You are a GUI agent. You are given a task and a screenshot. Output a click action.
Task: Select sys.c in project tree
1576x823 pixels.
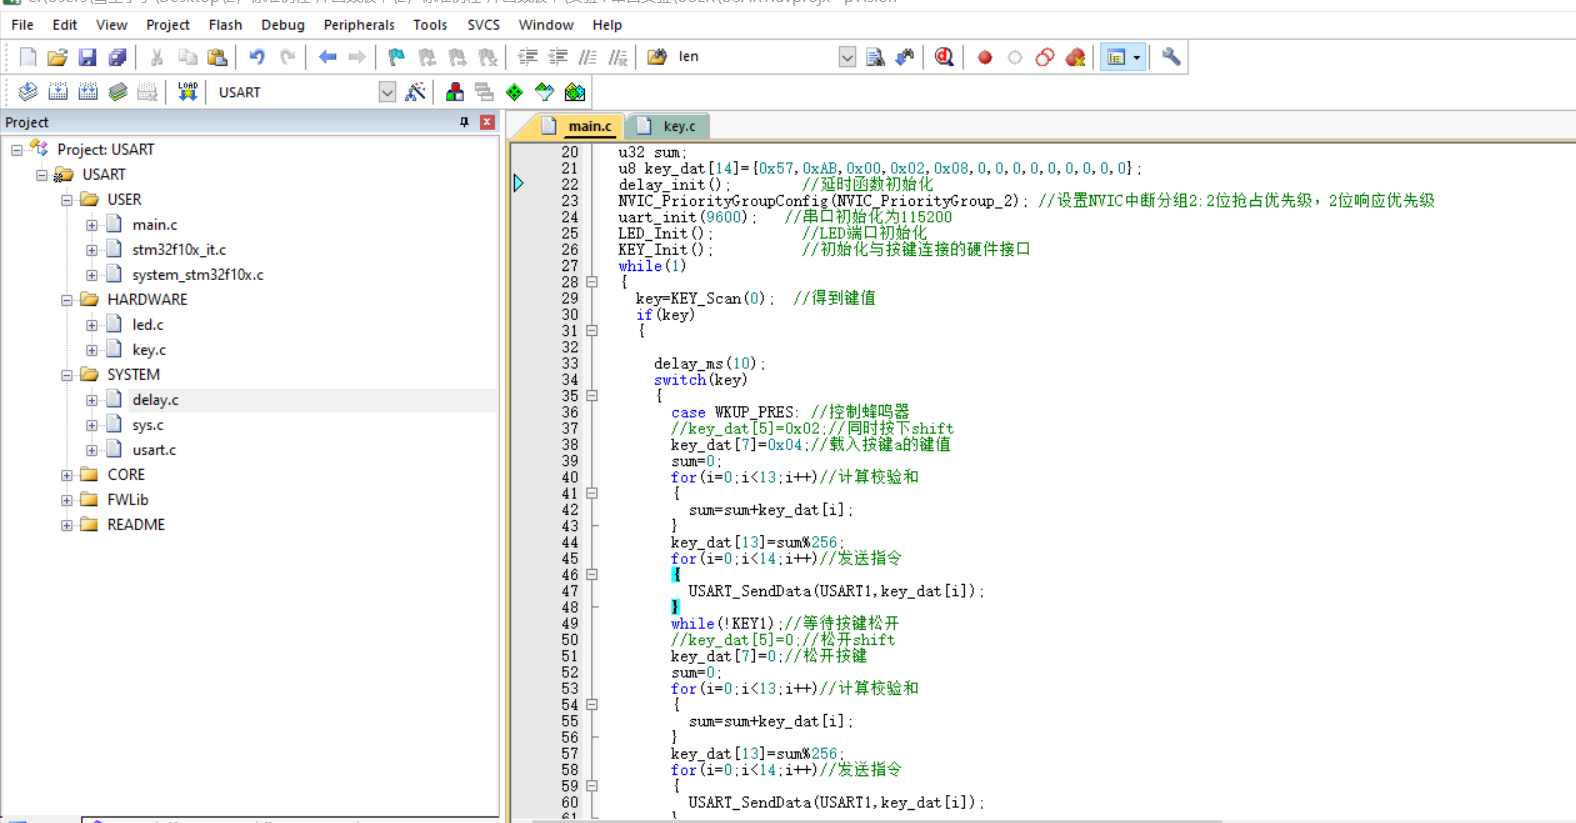coord(148,425)
